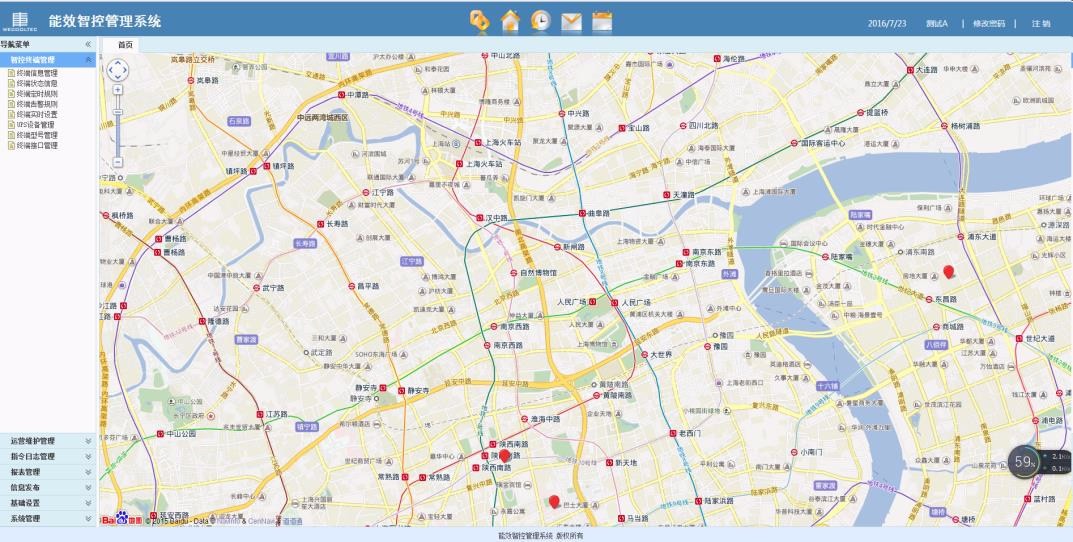Open the calendar icon in header toolbar
The image size is (1073, 542).
[602, 21]
